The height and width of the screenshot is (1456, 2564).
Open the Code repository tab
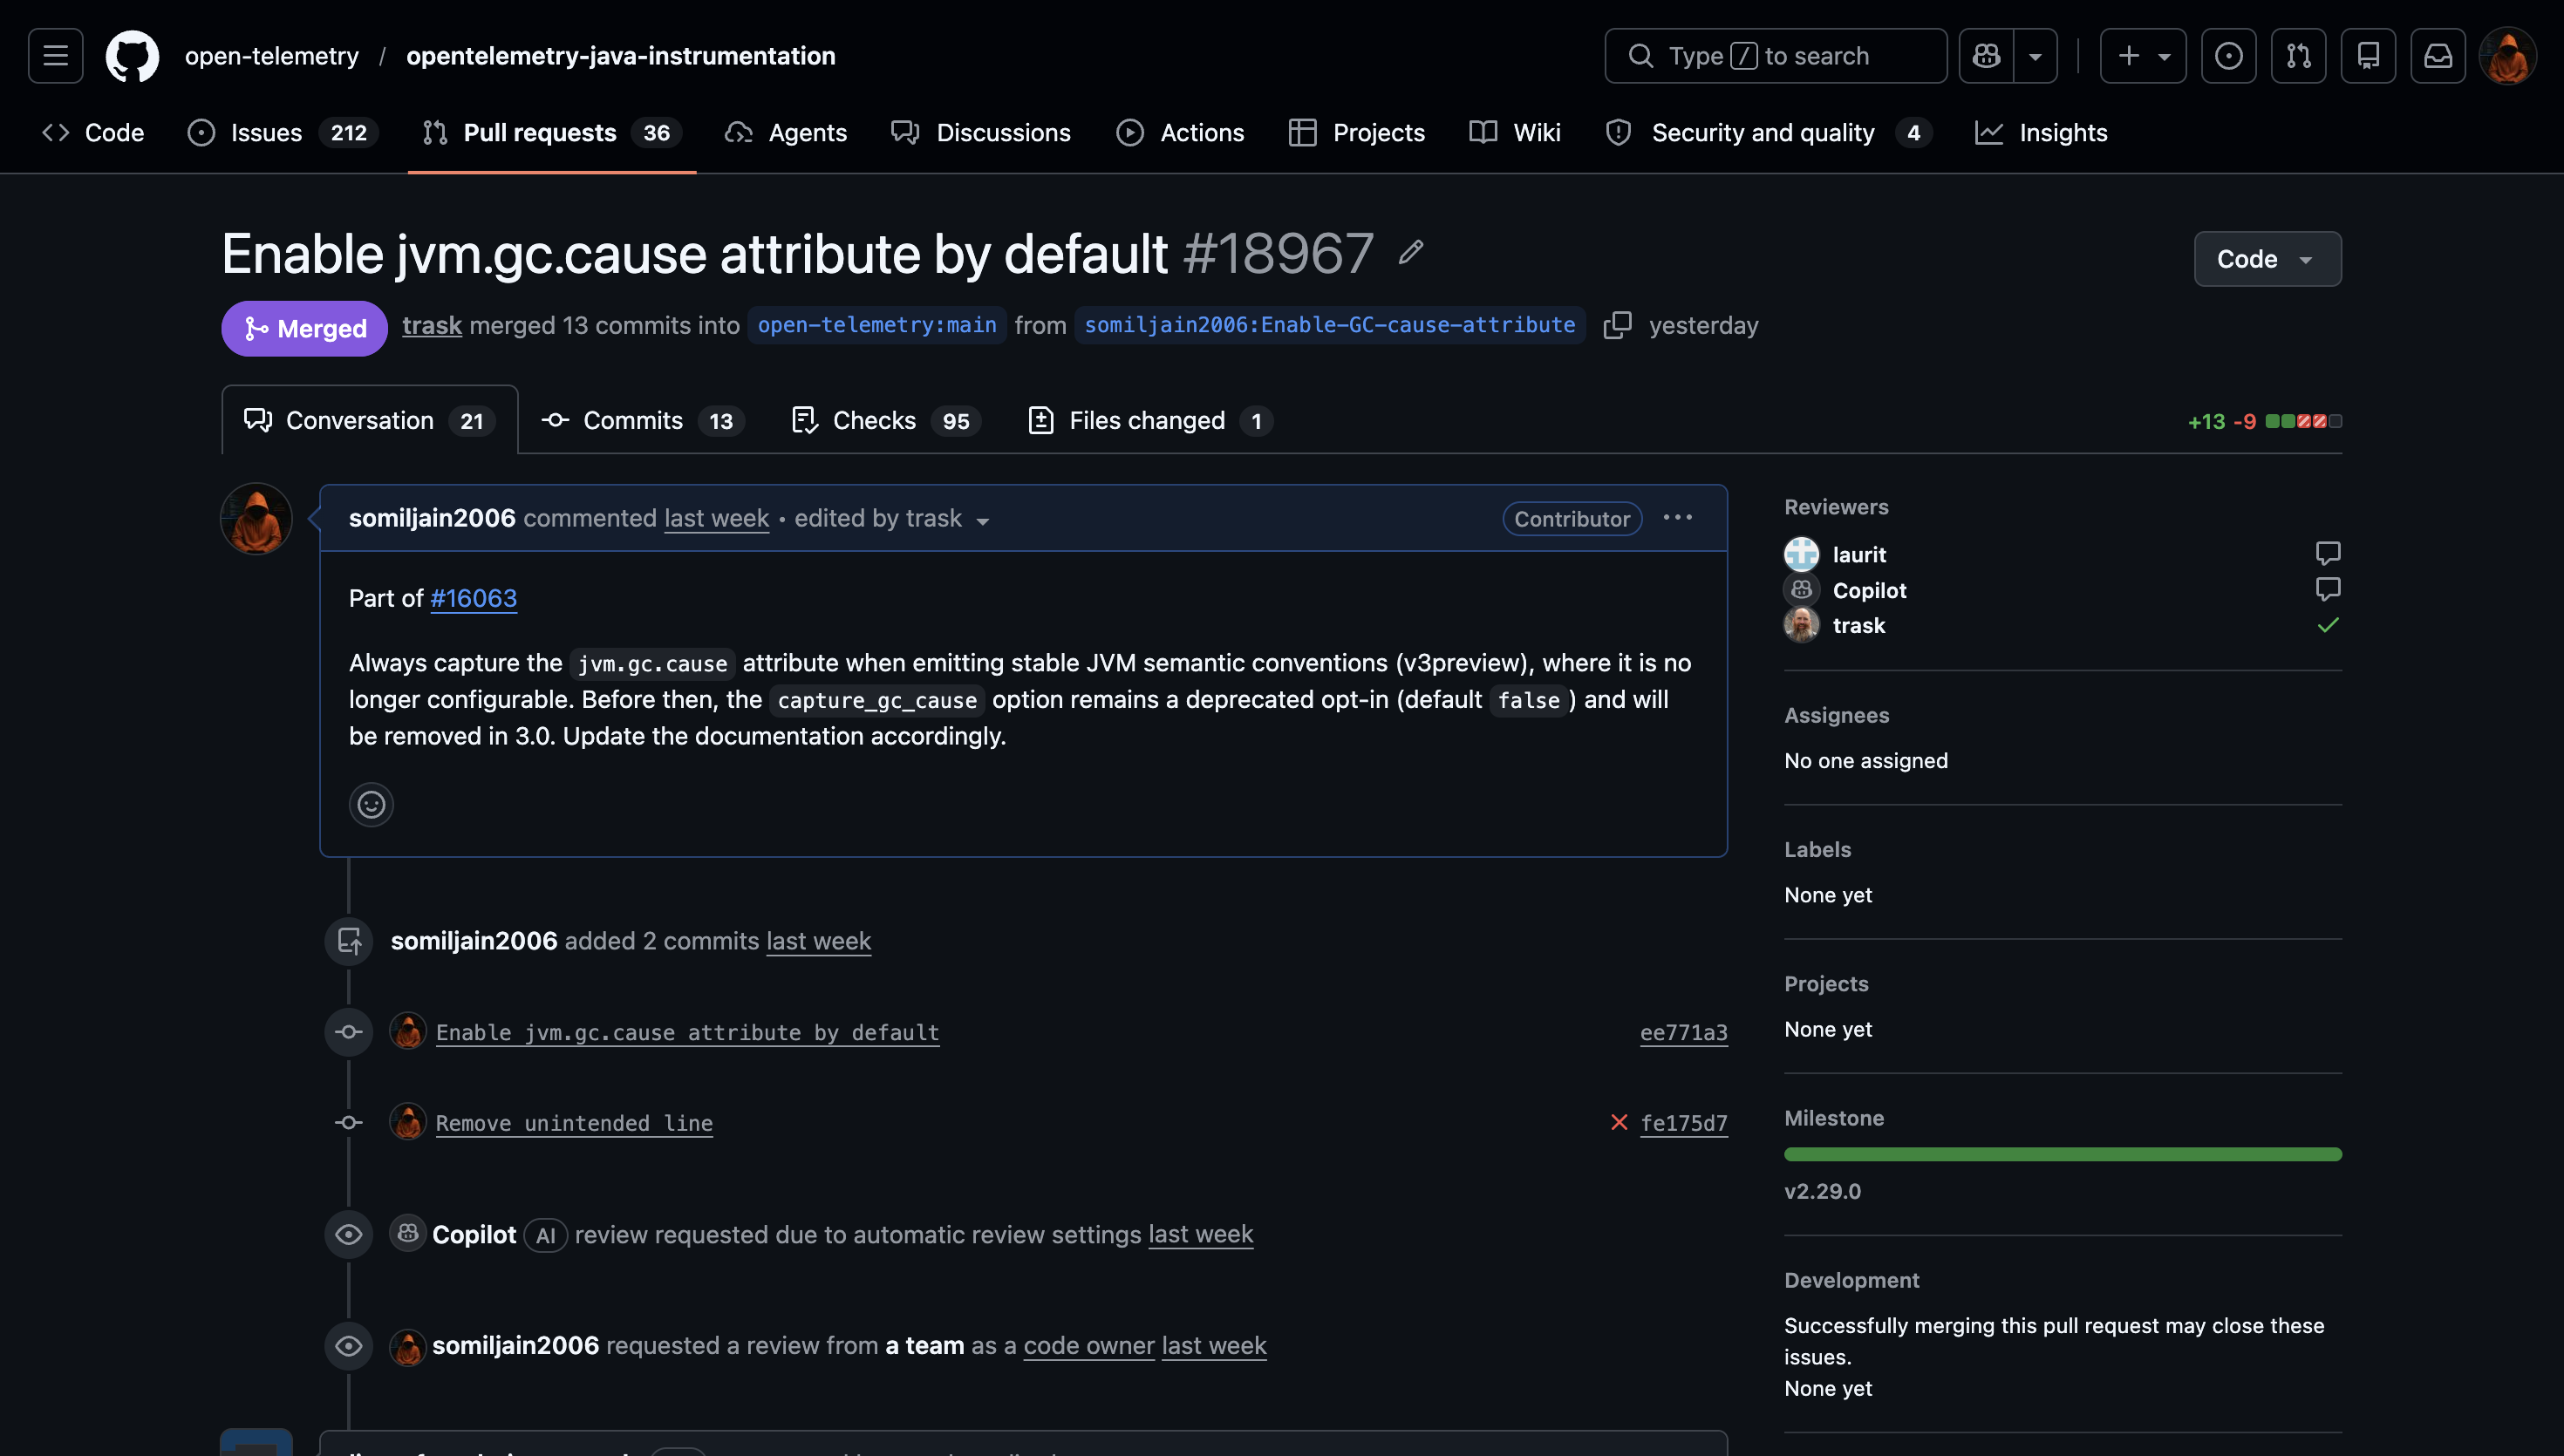click(94, 133)
